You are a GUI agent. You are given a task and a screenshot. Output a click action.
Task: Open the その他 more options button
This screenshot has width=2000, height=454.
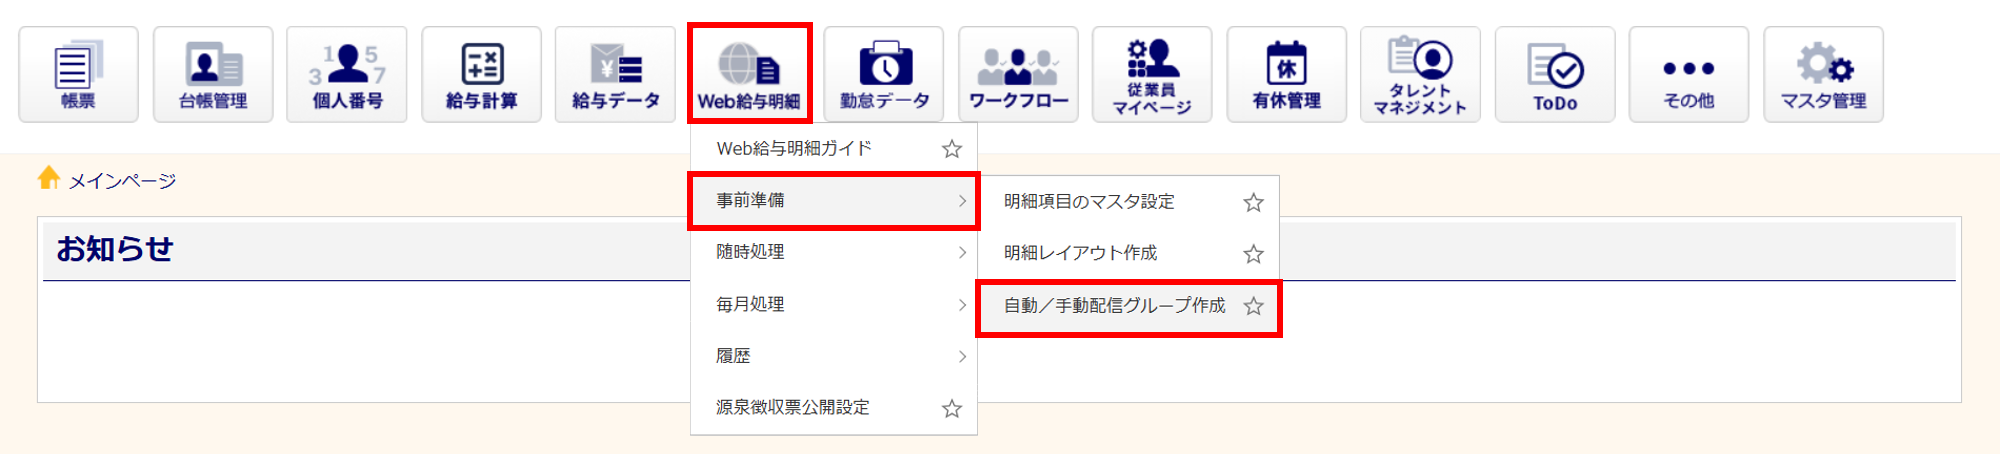point(1689,74)
